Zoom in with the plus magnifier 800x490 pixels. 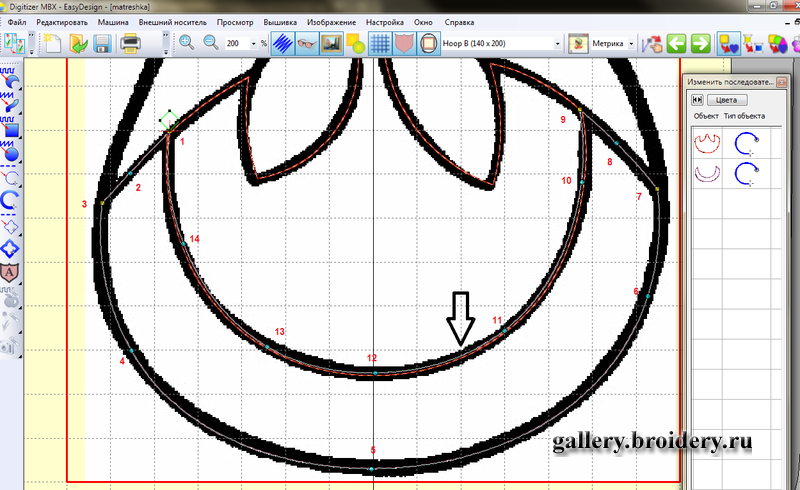[x=186, y=43]
